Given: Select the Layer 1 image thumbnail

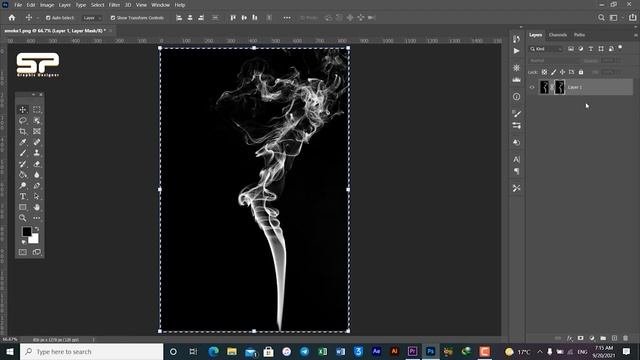Looking at the screenshot, I should 544,87.
